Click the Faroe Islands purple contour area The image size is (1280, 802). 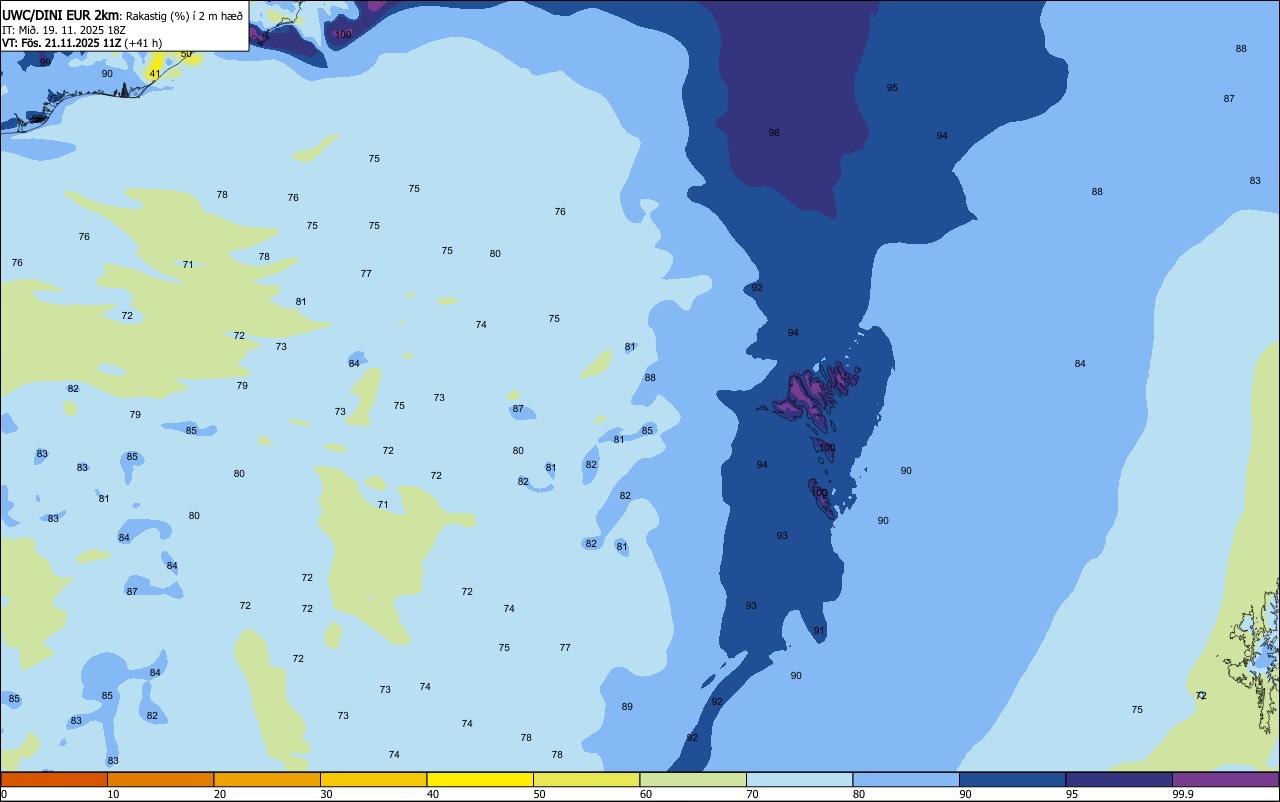[810, 395]
